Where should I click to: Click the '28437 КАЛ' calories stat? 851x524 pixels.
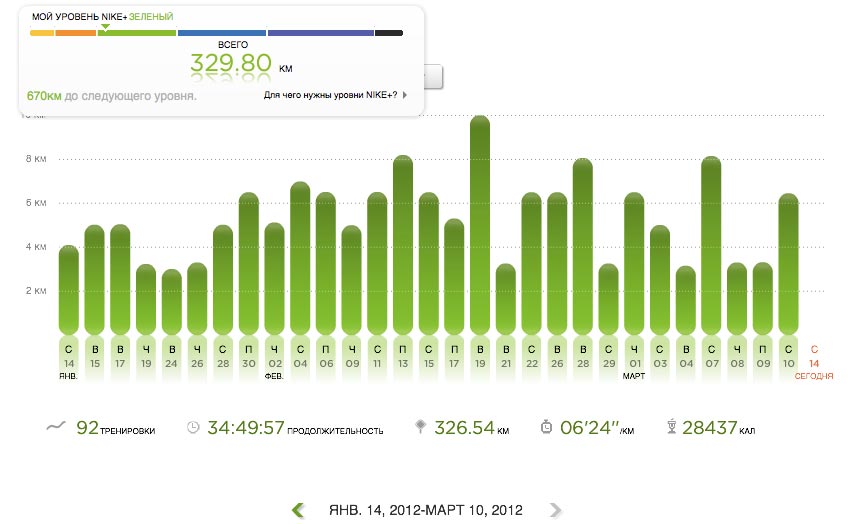[719, 428]
